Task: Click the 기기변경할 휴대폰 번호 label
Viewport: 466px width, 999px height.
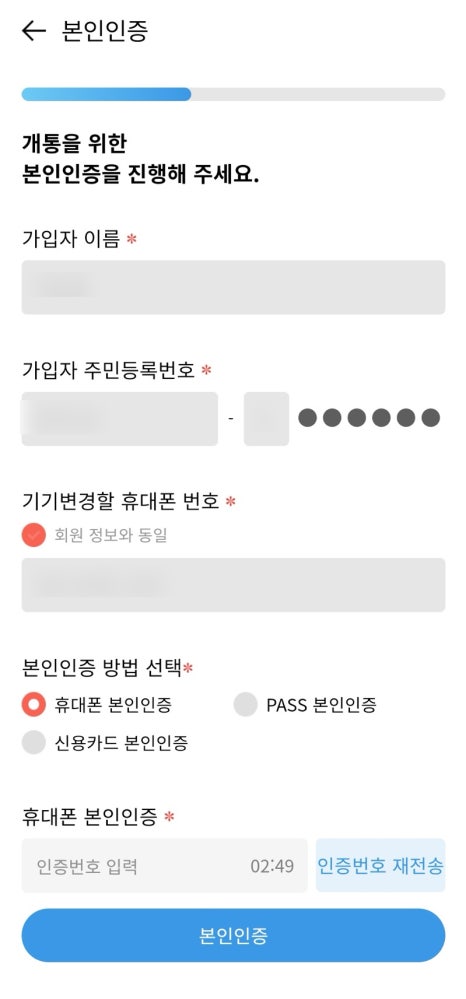Action: [120, 501]
